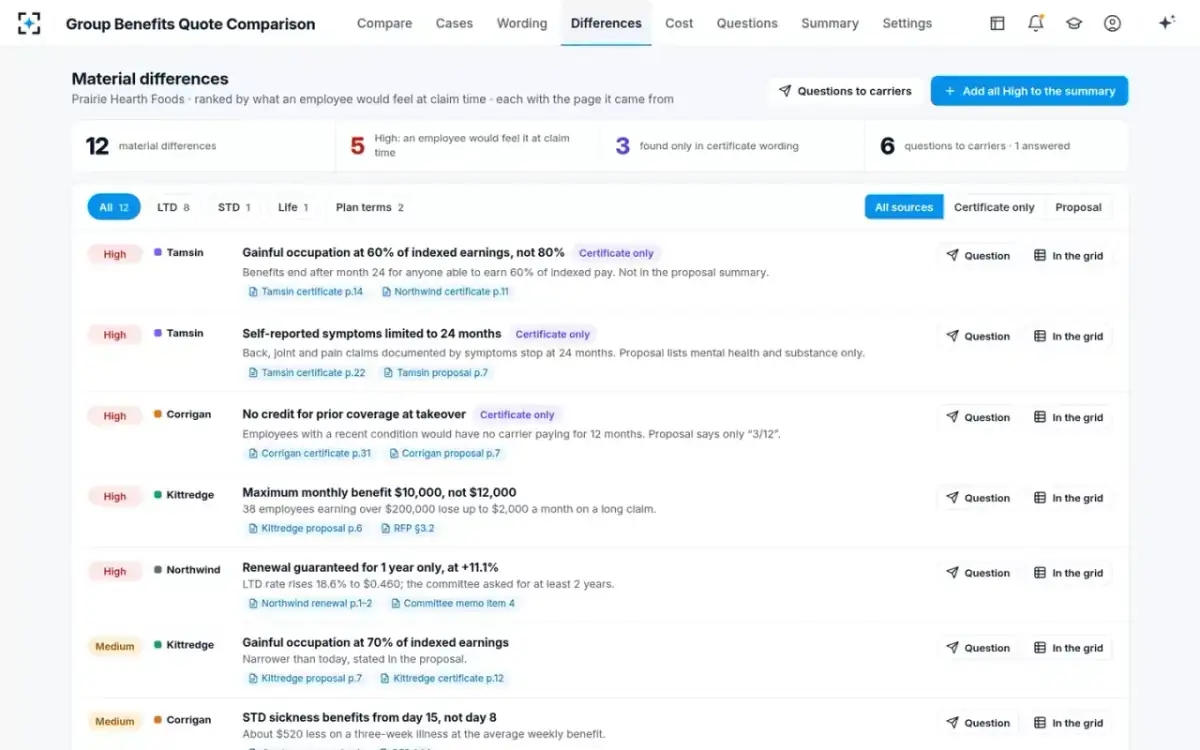Open the Questions tab
The height and width of the screenshot is (750, 1200).
(747, 23)
